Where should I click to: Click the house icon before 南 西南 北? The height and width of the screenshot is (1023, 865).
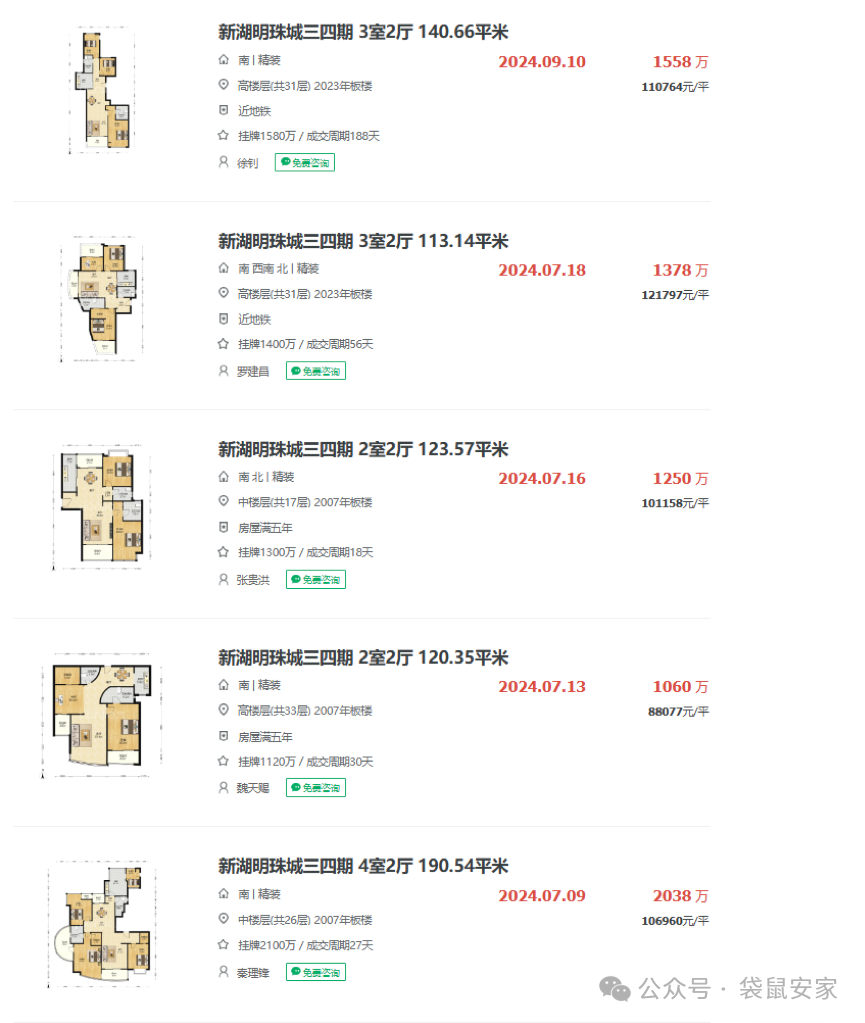coord(223,269)
